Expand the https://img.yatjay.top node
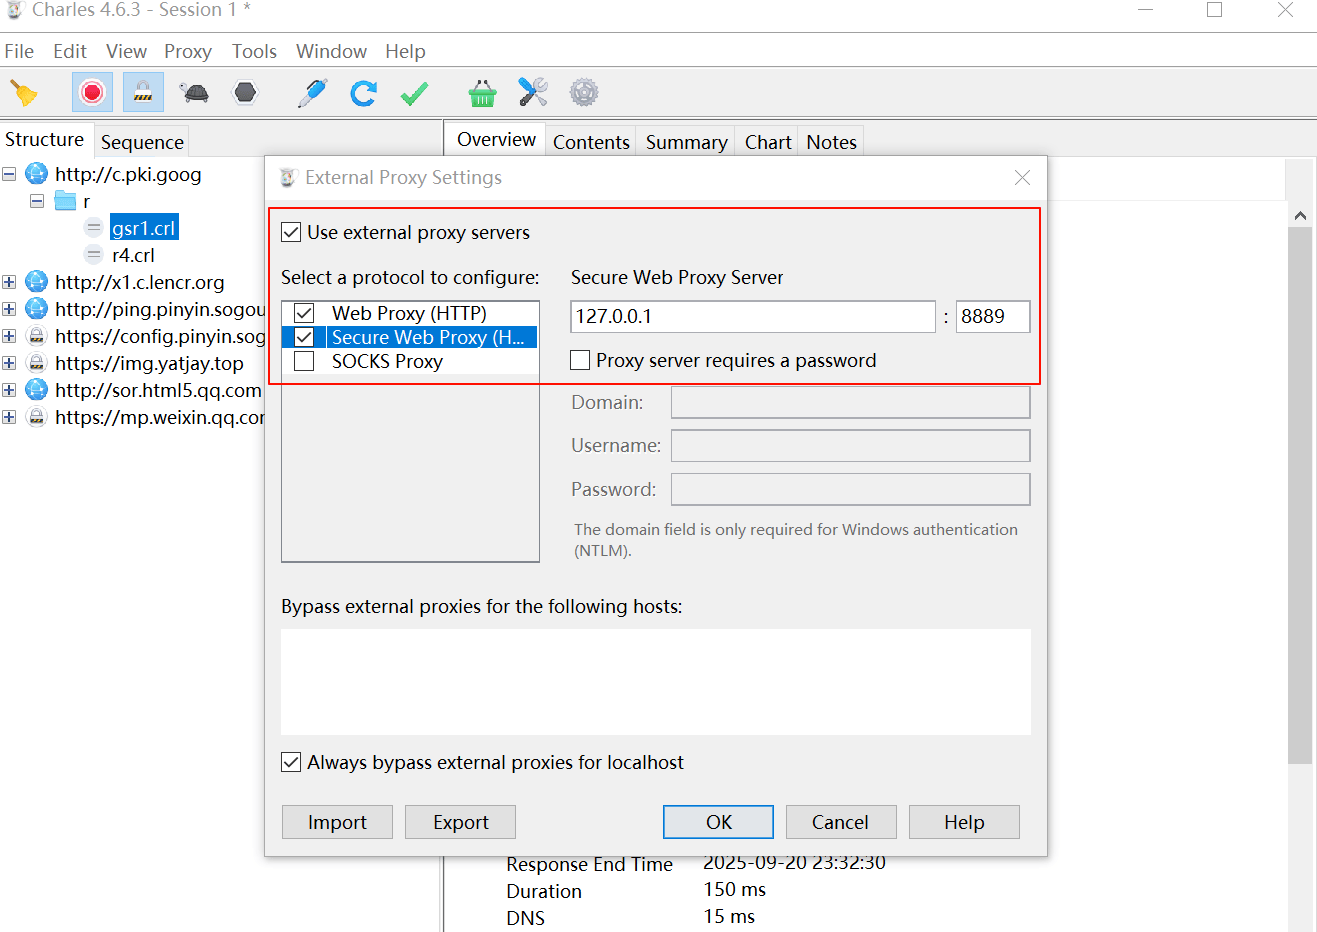1317x932 pixels. point(9,363)
